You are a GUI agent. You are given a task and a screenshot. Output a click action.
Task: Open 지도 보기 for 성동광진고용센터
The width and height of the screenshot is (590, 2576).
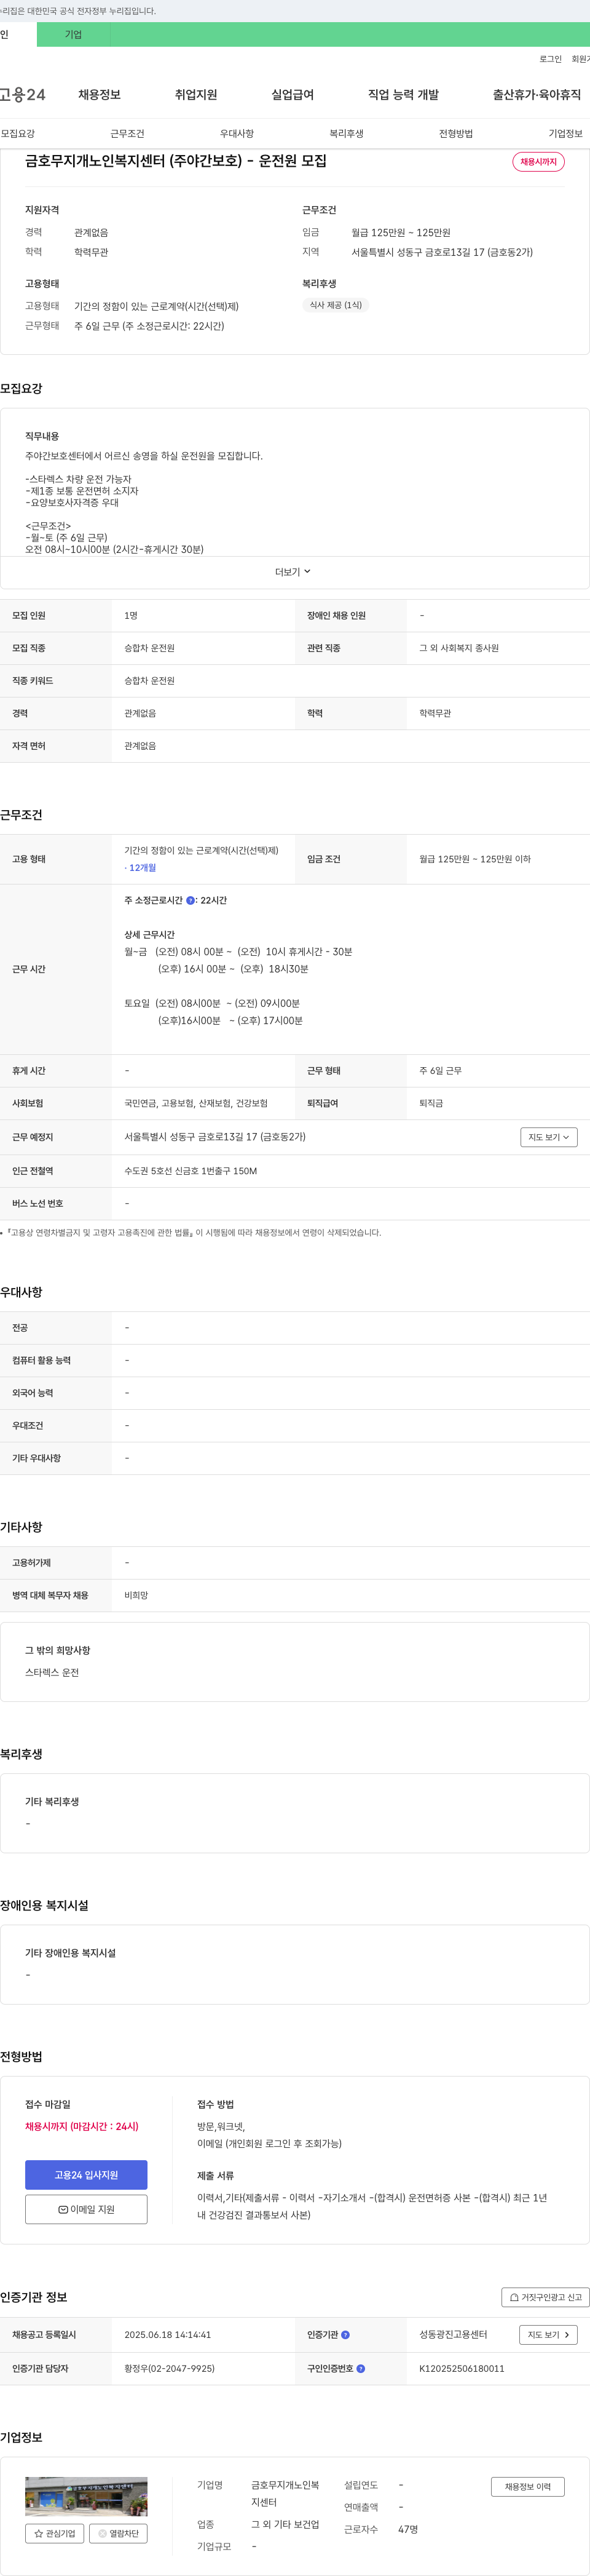click(x=548, y=2335)
